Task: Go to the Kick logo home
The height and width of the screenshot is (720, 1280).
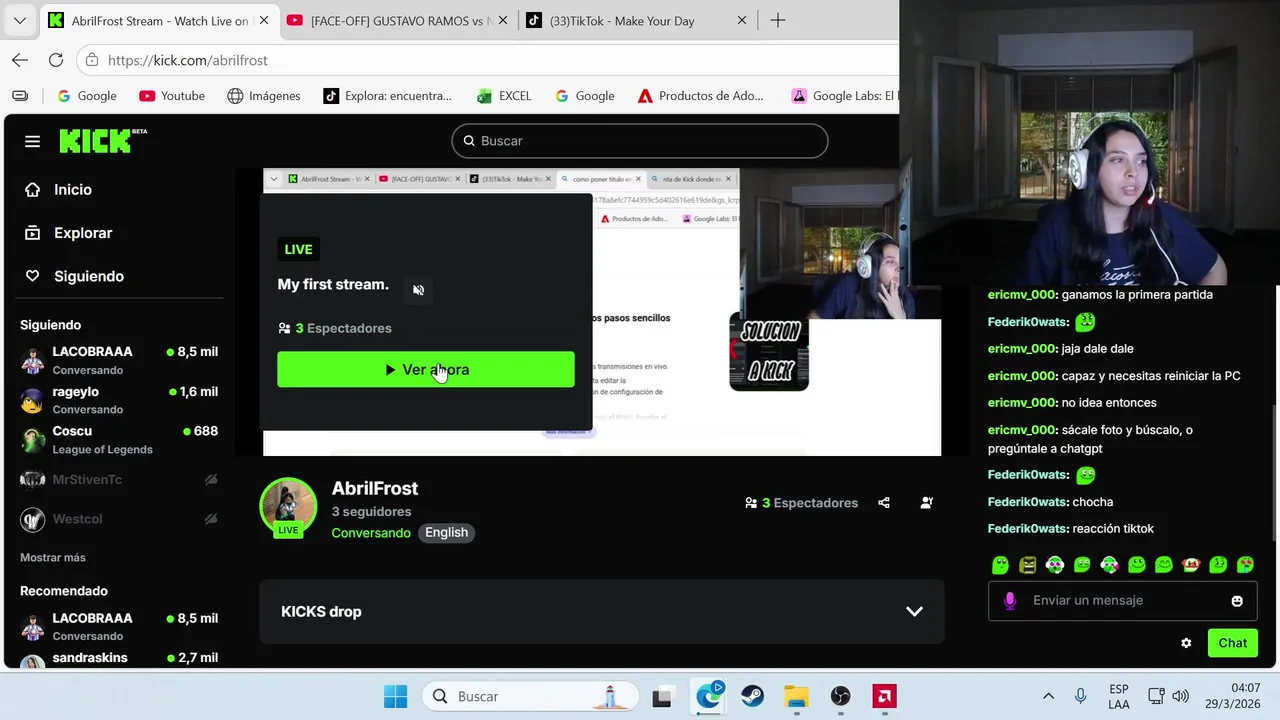Action: 102,141
